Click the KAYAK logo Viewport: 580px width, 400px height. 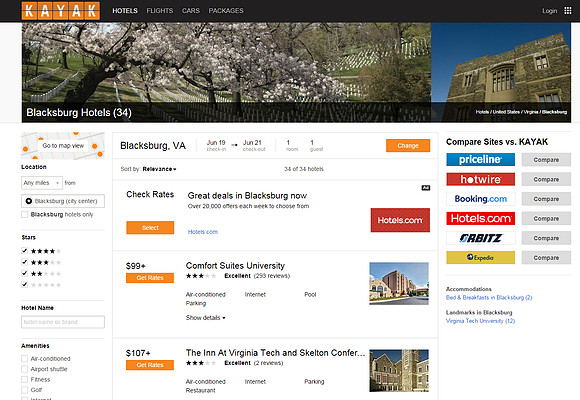[61, 11]
